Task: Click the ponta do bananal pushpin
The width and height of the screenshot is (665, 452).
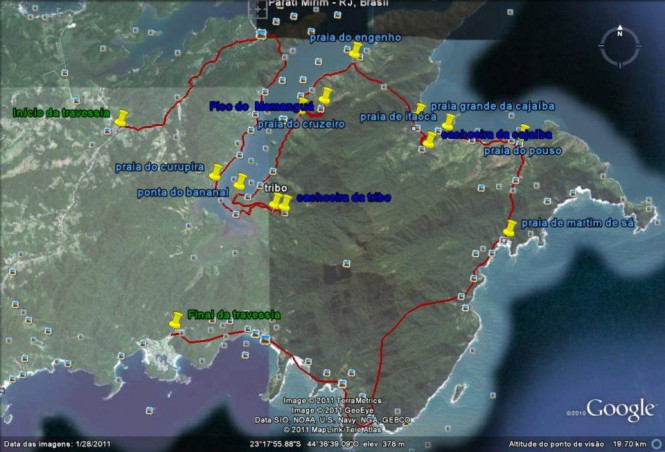Action: (x=240, y=181)
